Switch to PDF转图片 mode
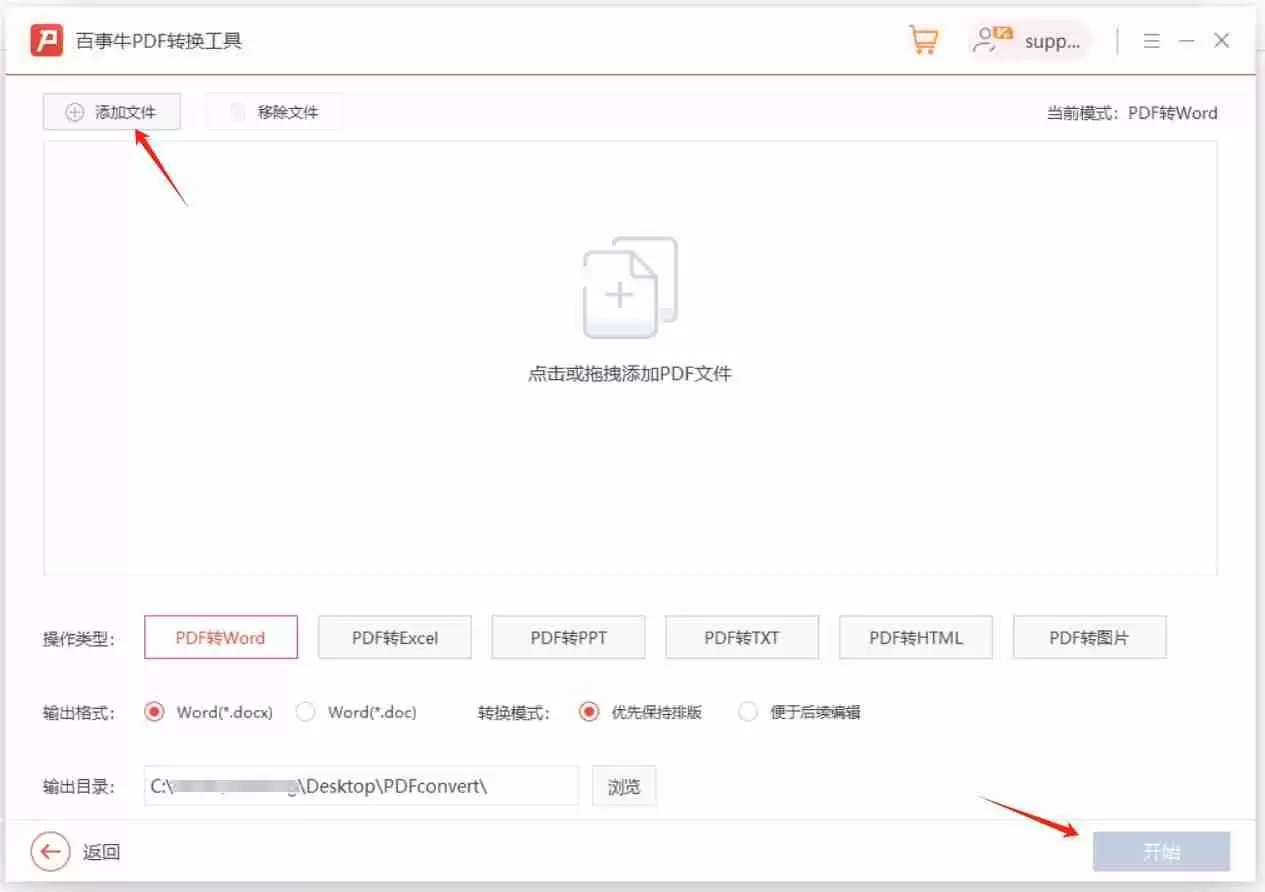Screen dimensions: 1265x892 tap(1089, 637)
